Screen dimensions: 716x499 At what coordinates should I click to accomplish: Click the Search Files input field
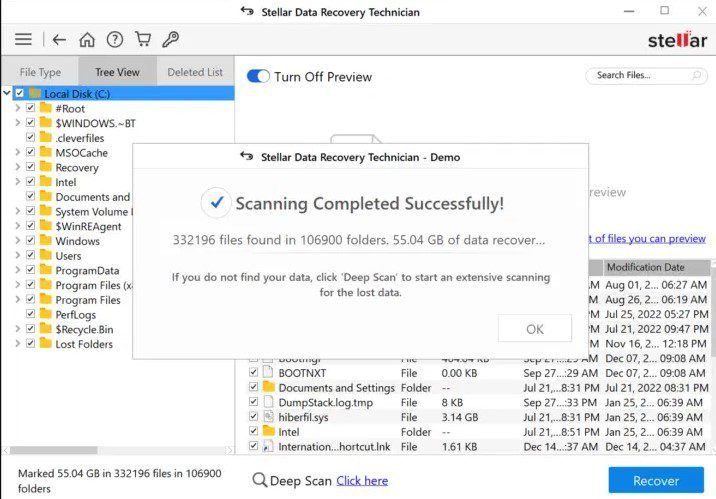pos(638,76)
